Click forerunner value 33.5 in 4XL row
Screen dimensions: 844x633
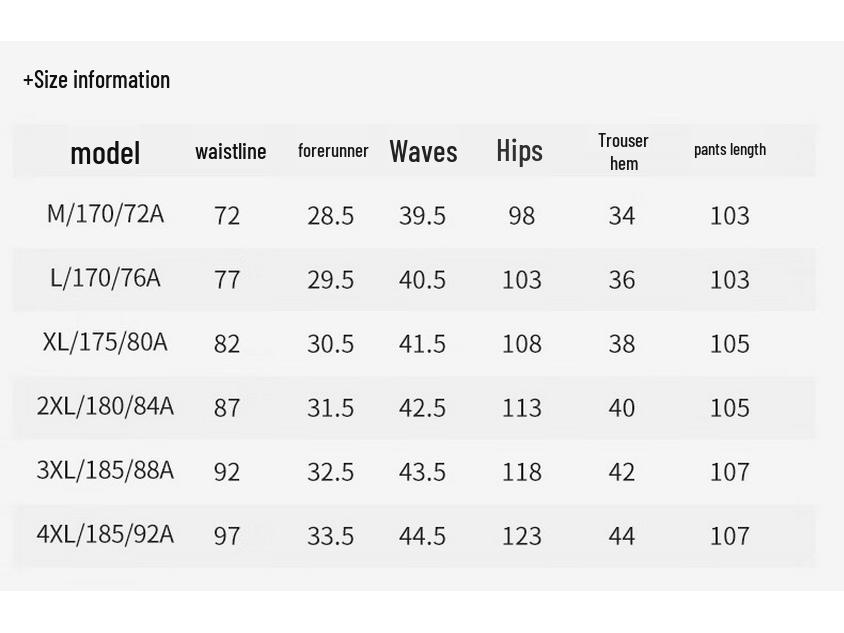tap(330, 535)
